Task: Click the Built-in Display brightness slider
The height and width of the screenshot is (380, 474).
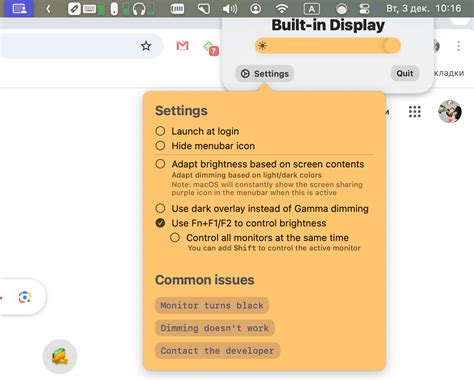Action: (328, 46)
